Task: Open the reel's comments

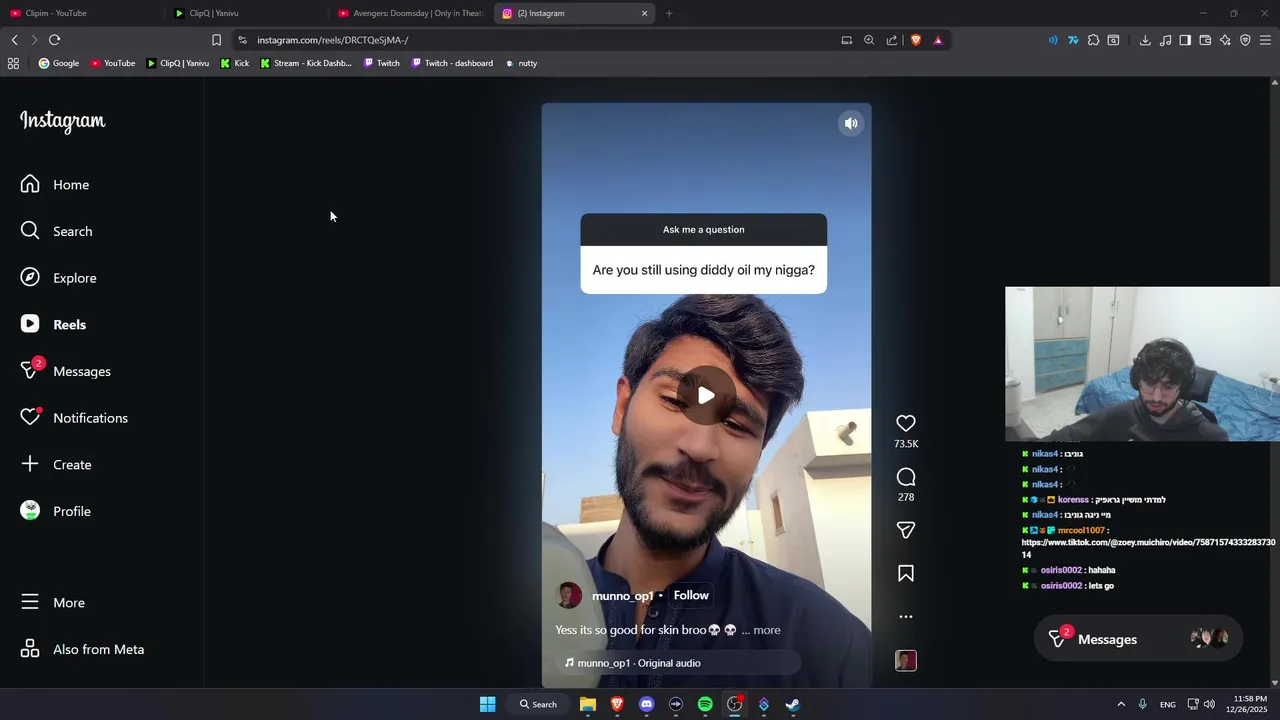Action: (906, 477)
